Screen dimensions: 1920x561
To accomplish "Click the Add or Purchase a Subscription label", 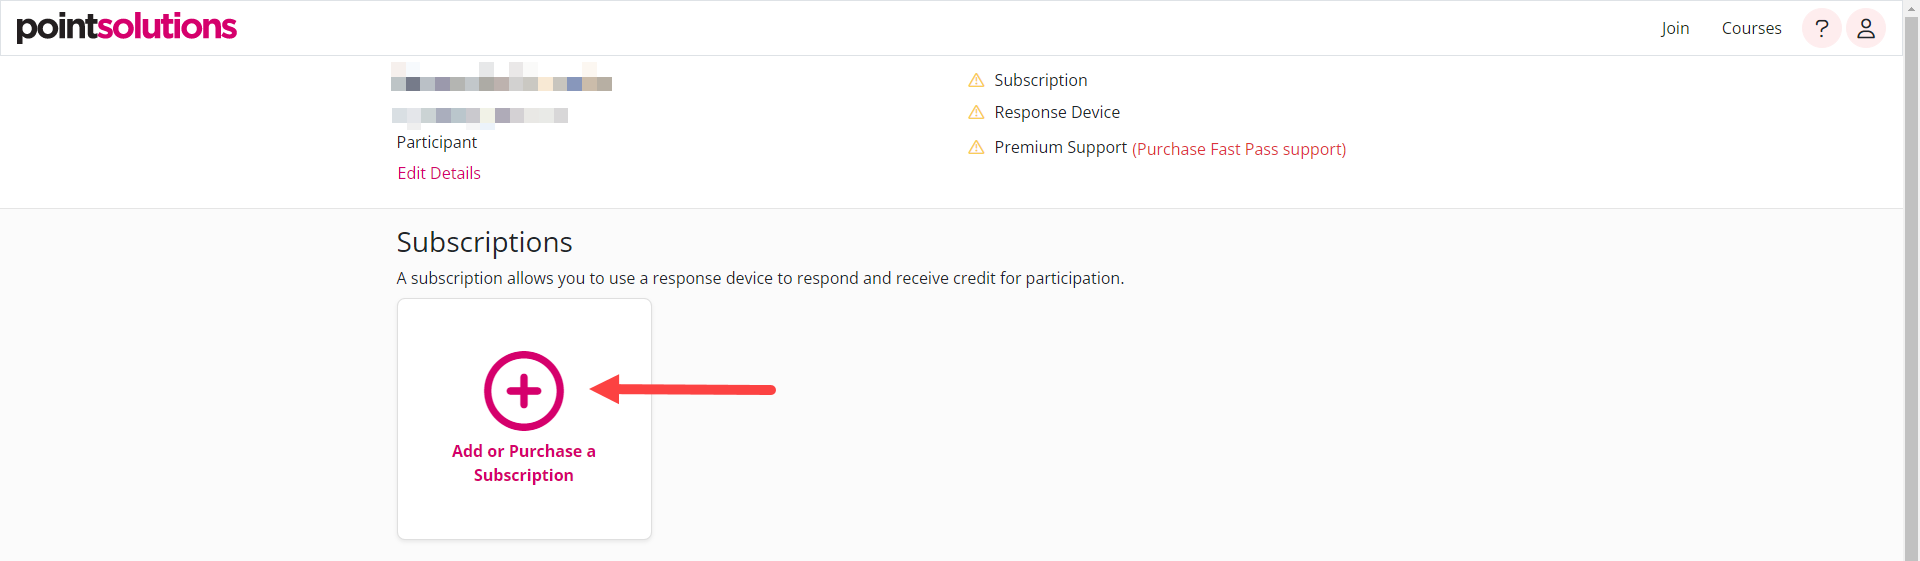I will click(x=524, y=463).
